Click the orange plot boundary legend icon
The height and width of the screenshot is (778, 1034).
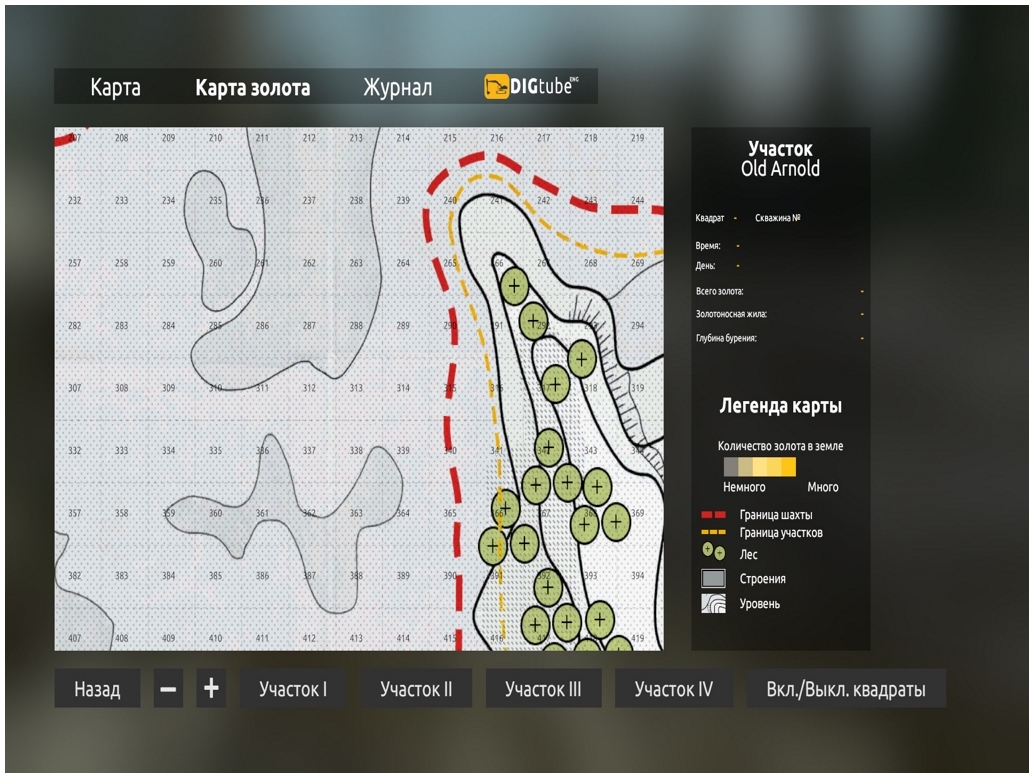point(713,533)
